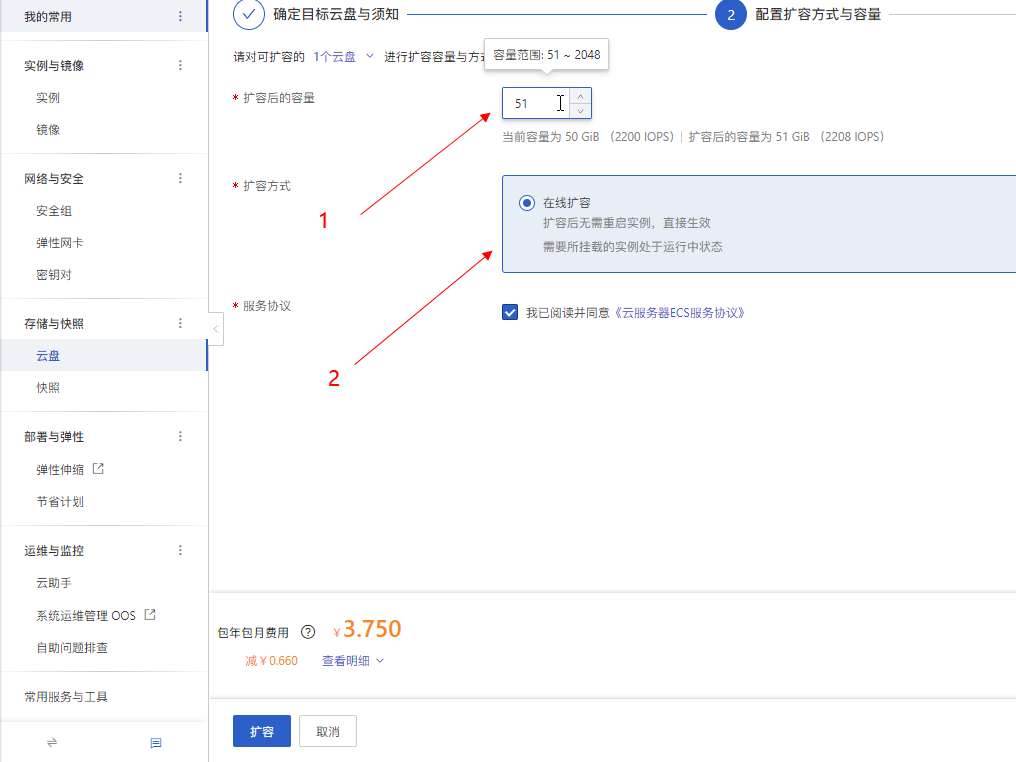Click the 扩容后的容量 input field
This screenshot has width=1016, height=762.
[536, 103]
